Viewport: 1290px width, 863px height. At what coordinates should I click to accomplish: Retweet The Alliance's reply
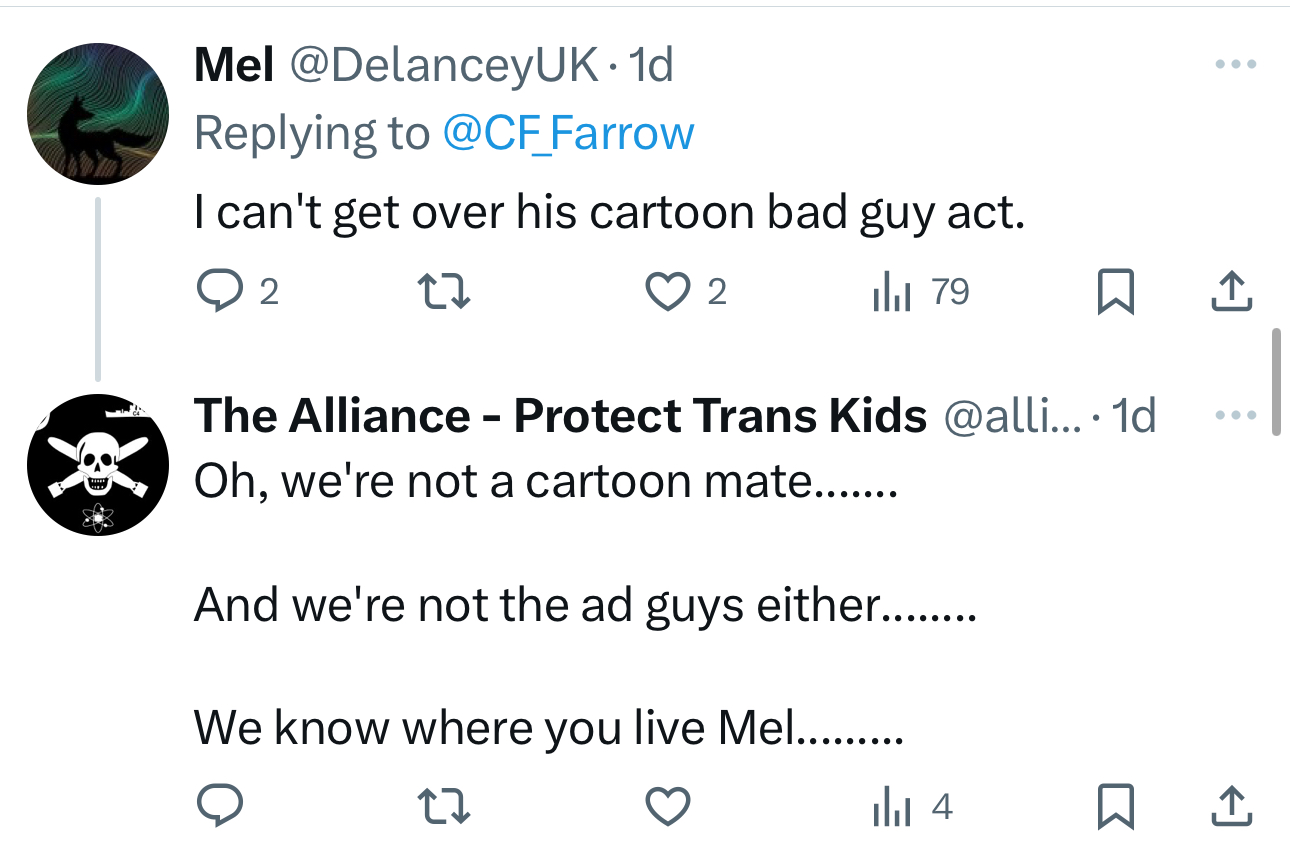pos(441,806)
